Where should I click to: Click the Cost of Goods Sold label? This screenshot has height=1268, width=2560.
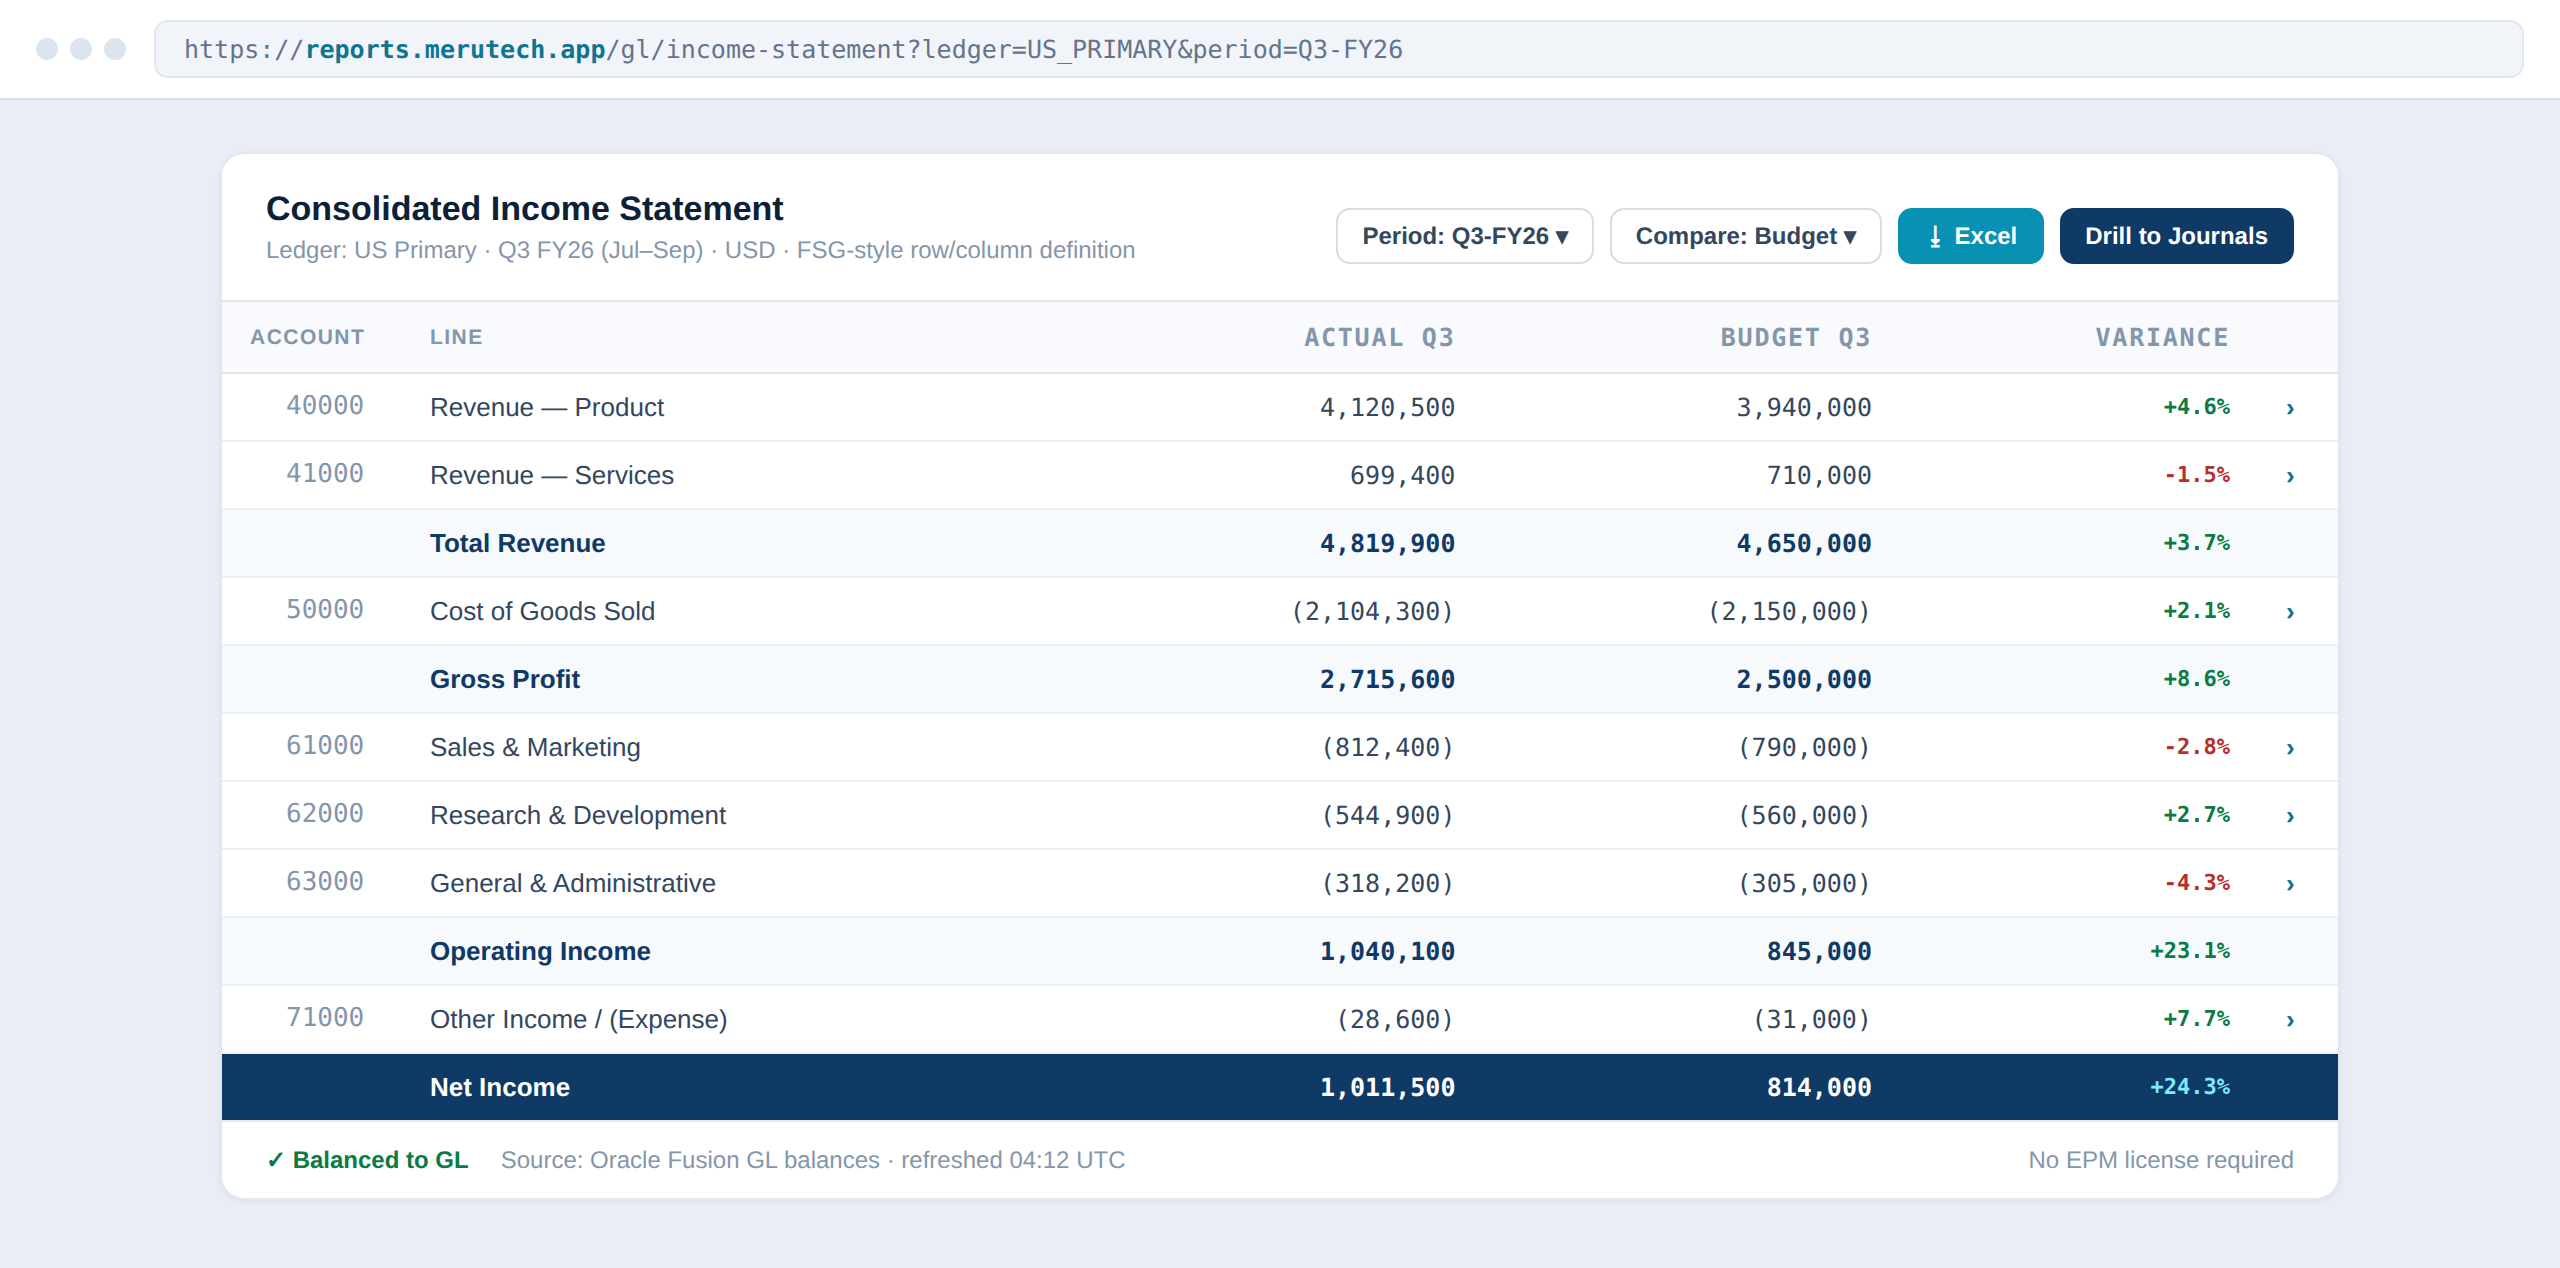[542, 611]
